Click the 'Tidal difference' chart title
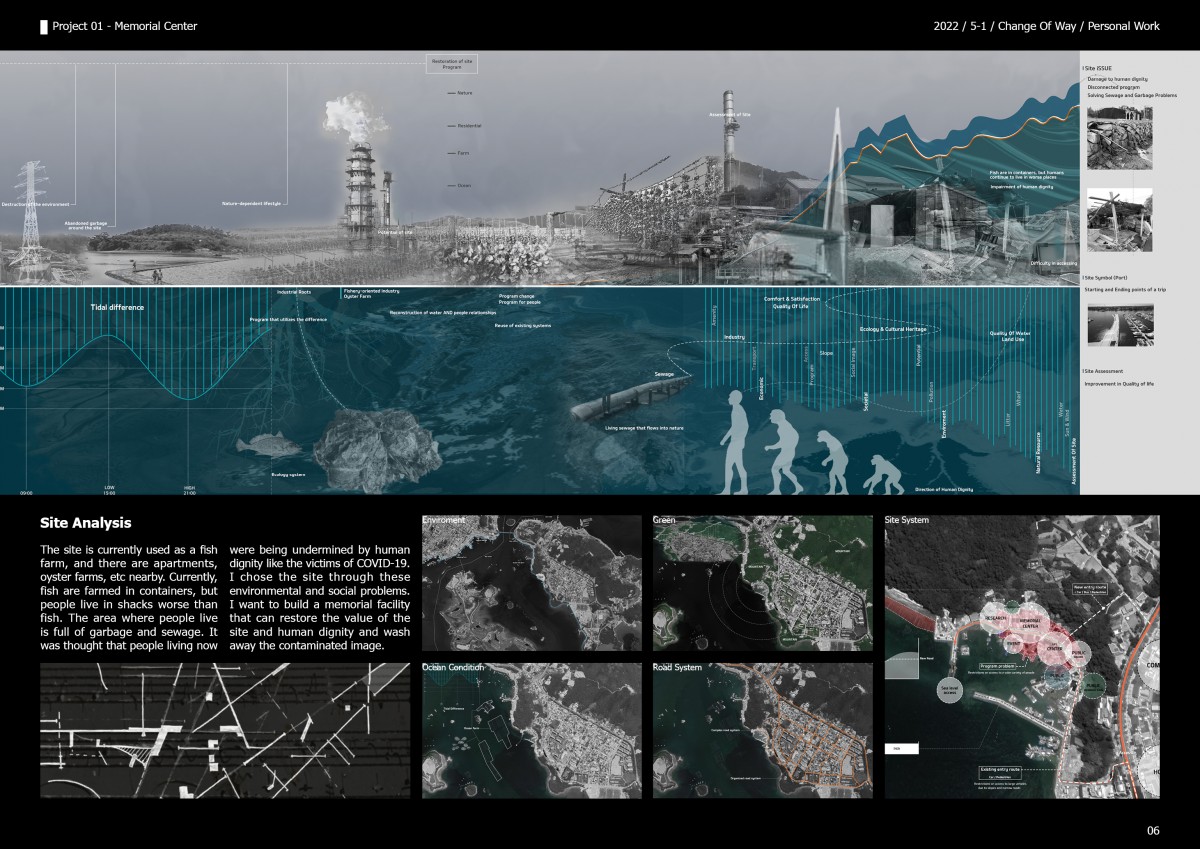The image size is (1200, 849). tap(117, 307)
